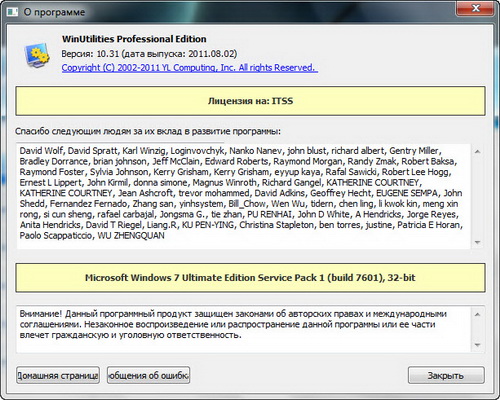The width and height of the screenshot is (500, 400).
Task: Click the small title bar window icon
Action: (x=12, y=12)
